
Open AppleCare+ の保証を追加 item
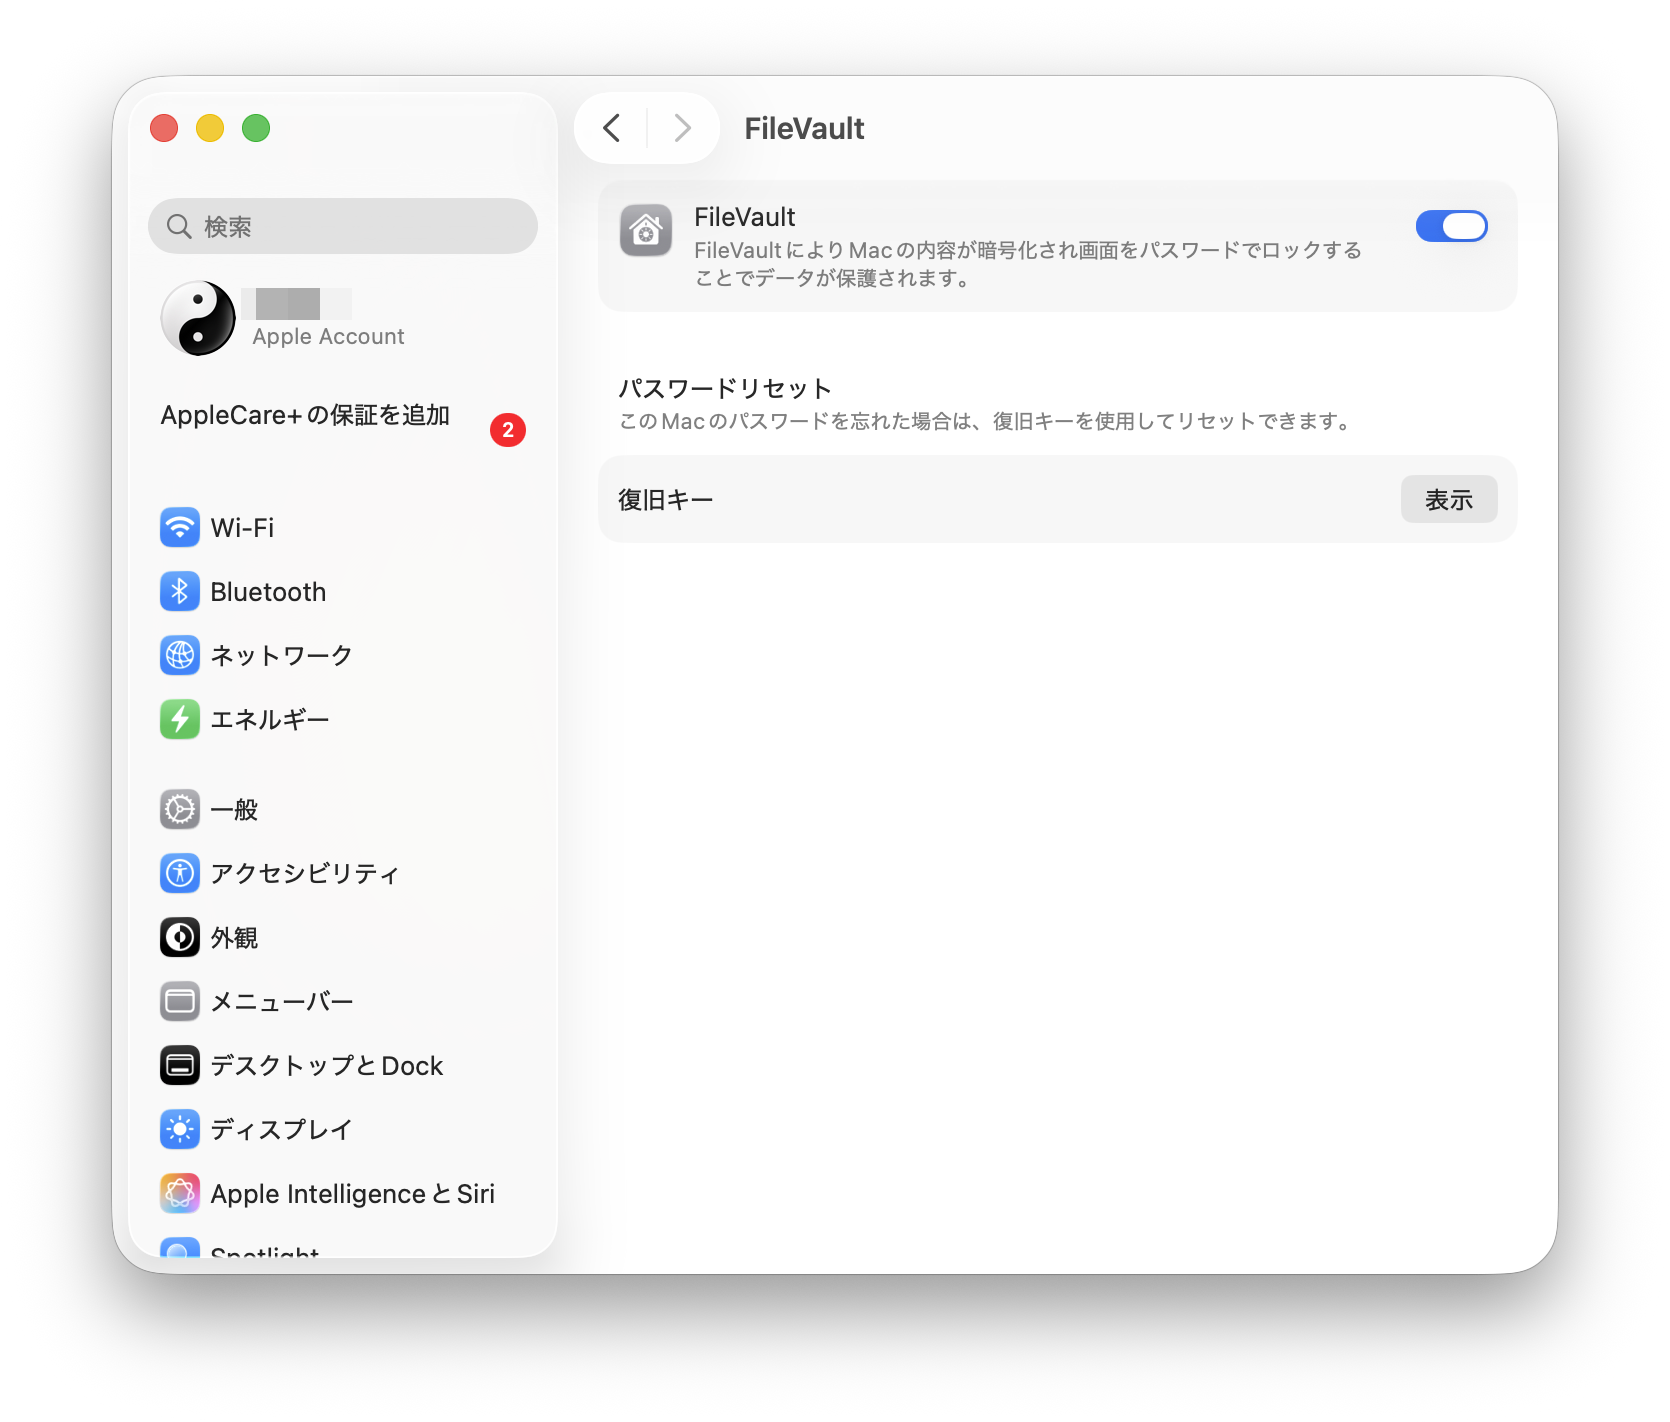click(305, 415)
